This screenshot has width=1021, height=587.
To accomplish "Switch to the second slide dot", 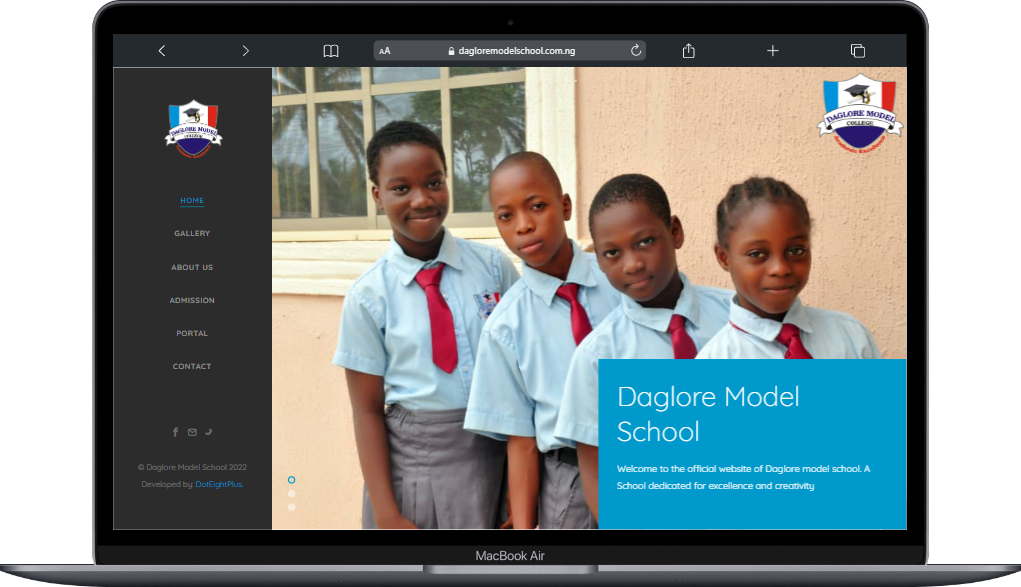I will click(291, 494).
